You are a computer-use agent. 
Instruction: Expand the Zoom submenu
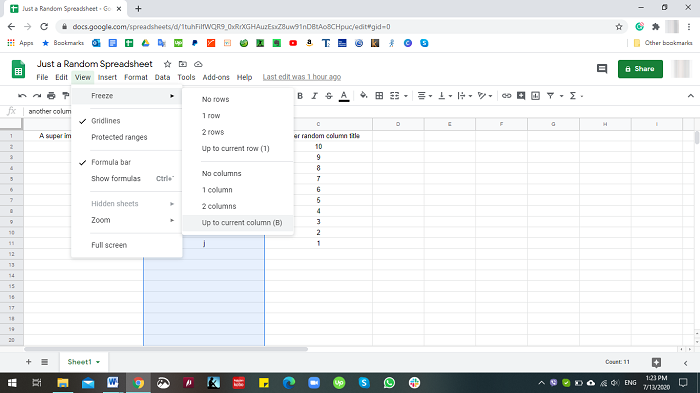(127, 220)
